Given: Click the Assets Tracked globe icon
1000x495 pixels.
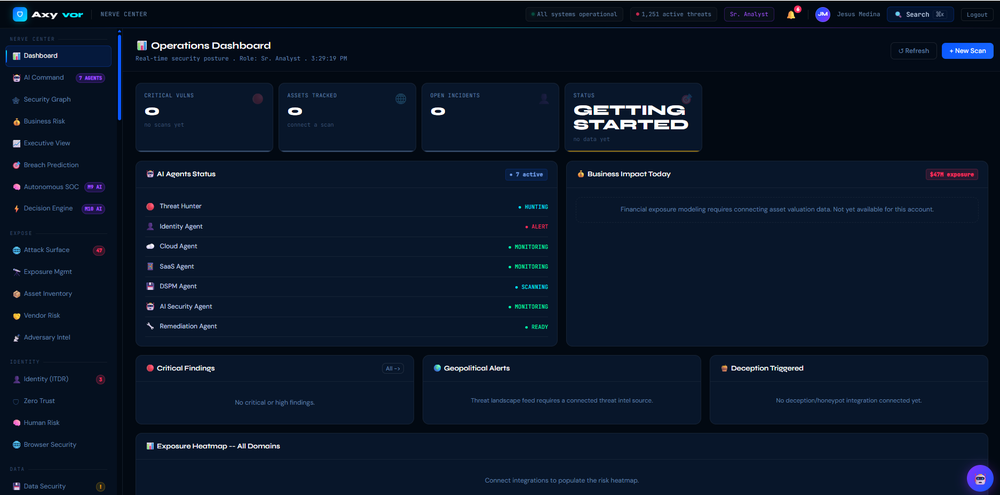Looking at the screenshot, I should click(x=401, y=99).
